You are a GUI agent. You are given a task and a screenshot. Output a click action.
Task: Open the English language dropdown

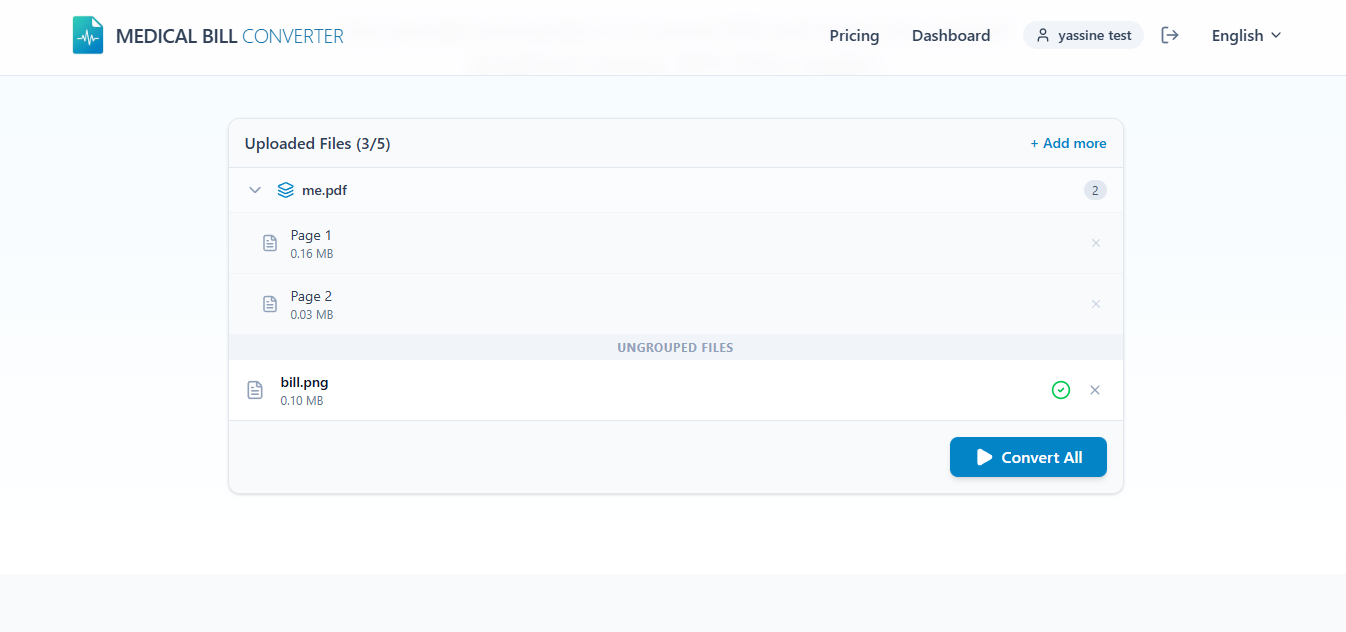[1245, 35]
